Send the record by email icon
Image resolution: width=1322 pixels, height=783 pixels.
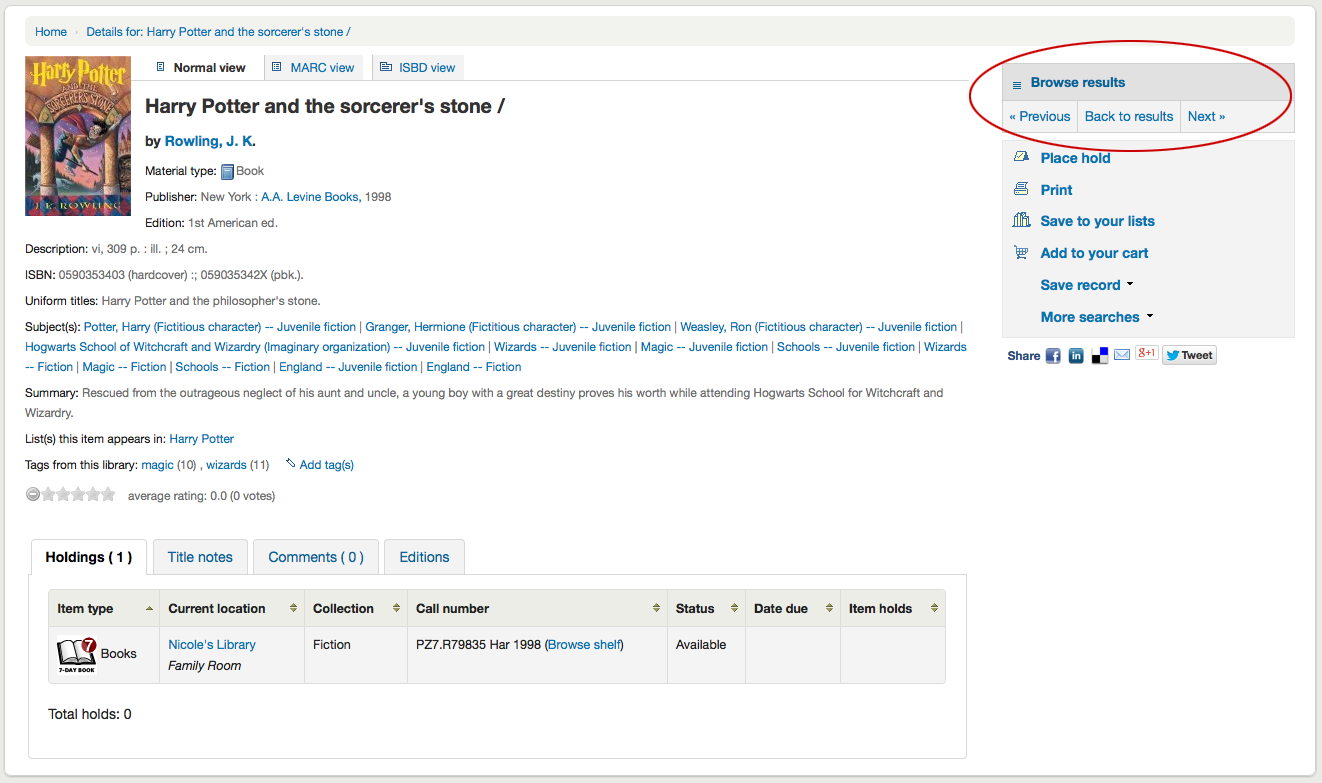point(1122,355)
